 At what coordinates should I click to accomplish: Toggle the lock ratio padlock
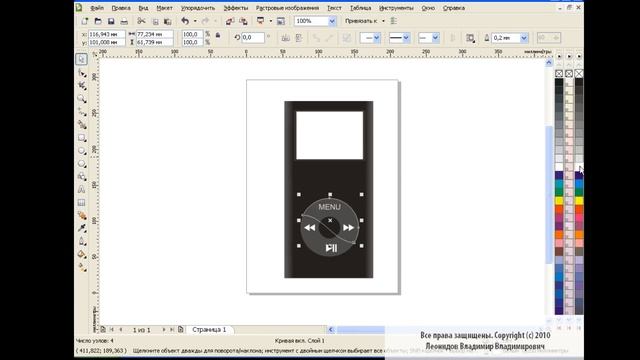(218, 36)
